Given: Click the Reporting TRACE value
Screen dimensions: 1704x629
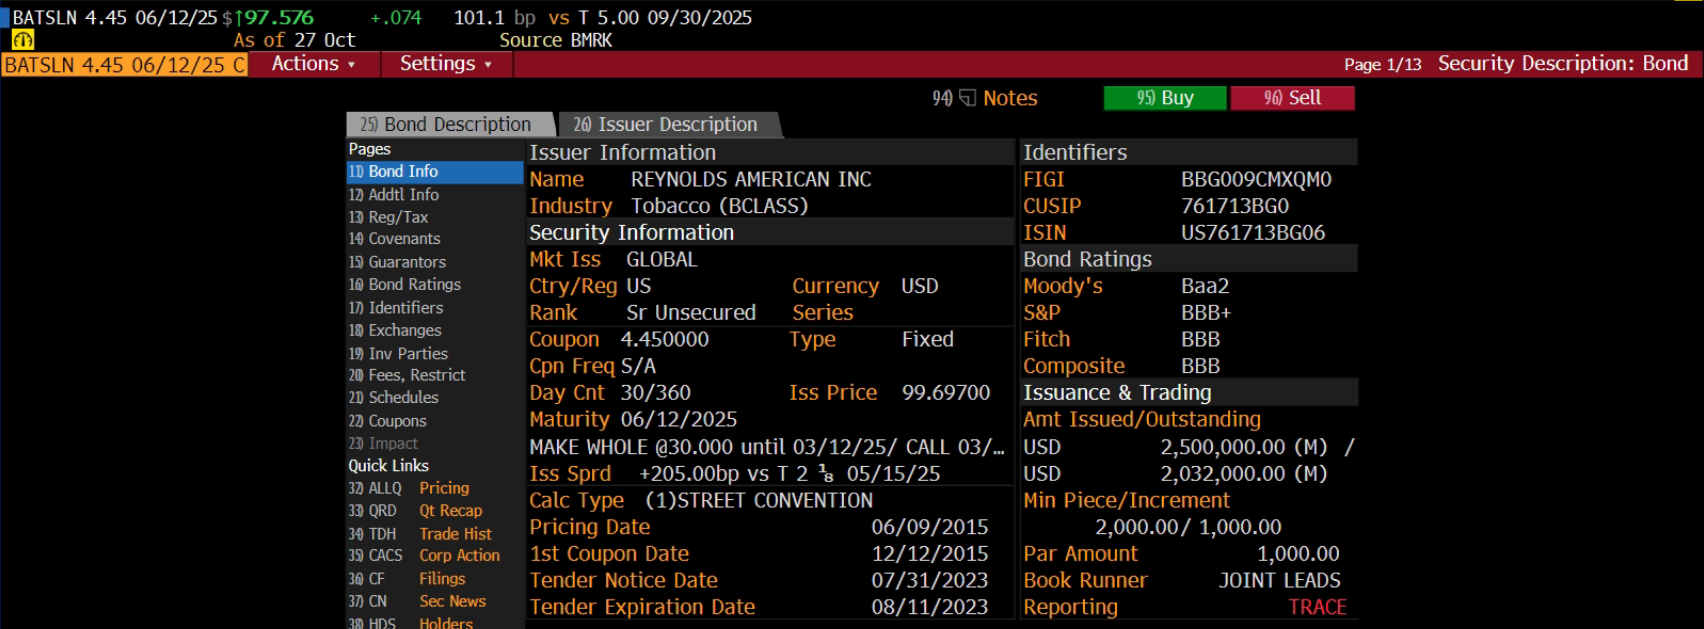Looking at the screenshot, I should coord(1317,607).
